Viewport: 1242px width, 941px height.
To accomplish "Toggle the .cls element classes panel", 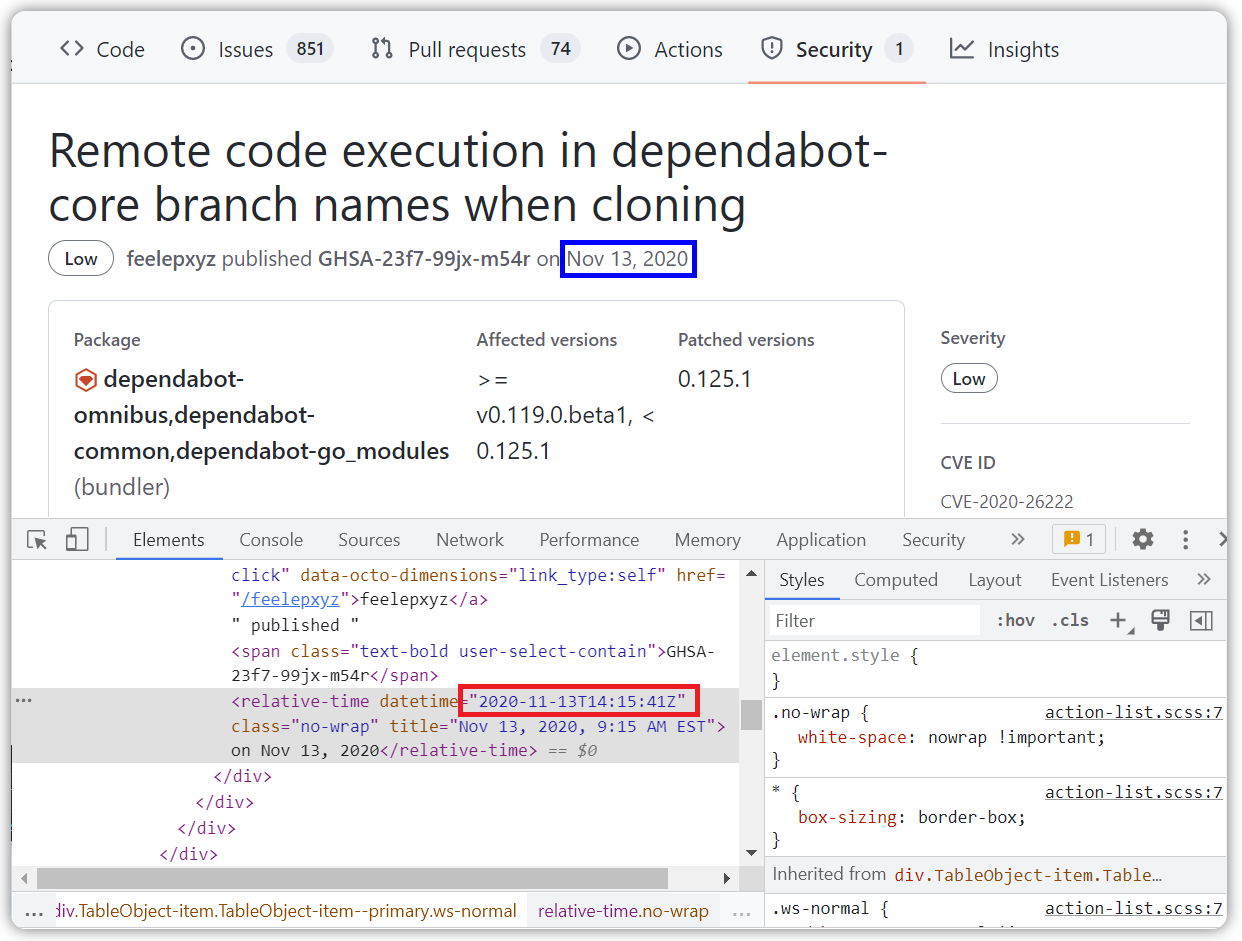I will tap(1069, 621).
